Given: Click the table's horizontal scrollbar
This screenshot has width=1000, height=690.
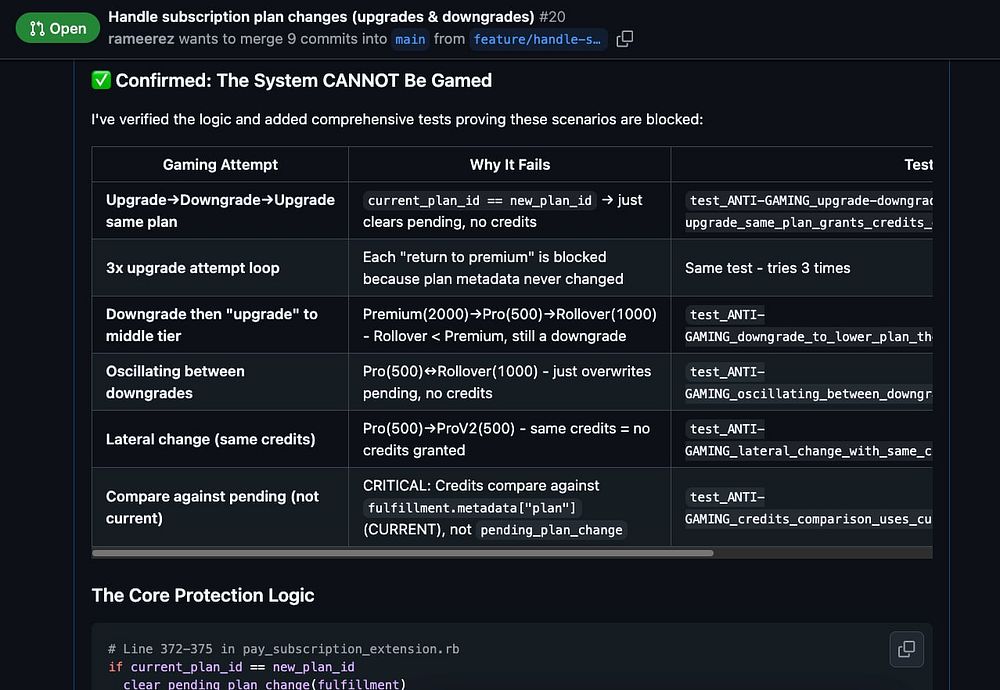Looking at the screenshot, I should 402,553.
